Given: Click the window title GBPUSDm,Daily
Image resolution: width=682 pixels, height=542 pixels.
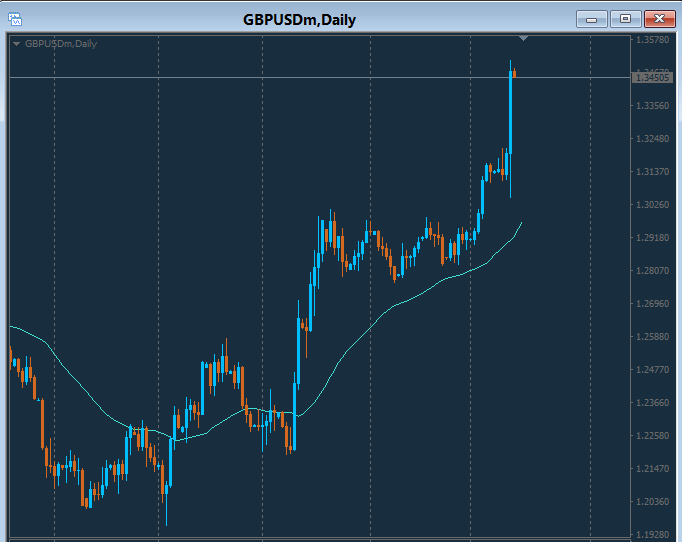Looking at the screenshot, I should [x=299, y=20].
